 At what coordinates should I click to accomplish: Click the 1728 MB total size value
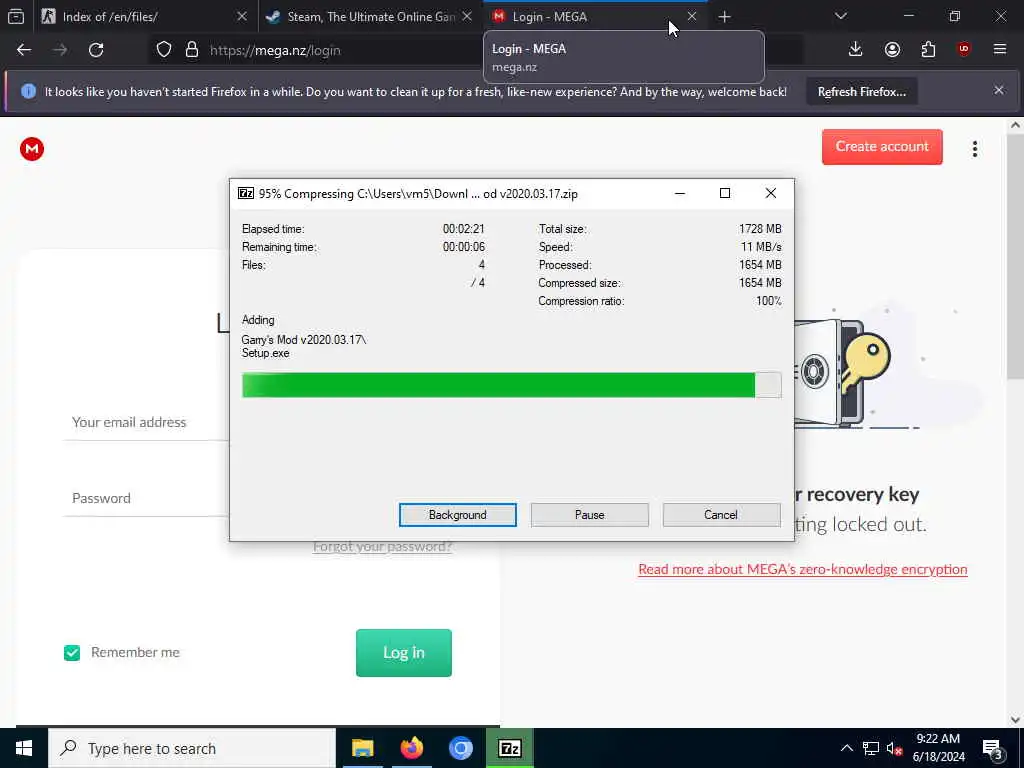point(760,229)
